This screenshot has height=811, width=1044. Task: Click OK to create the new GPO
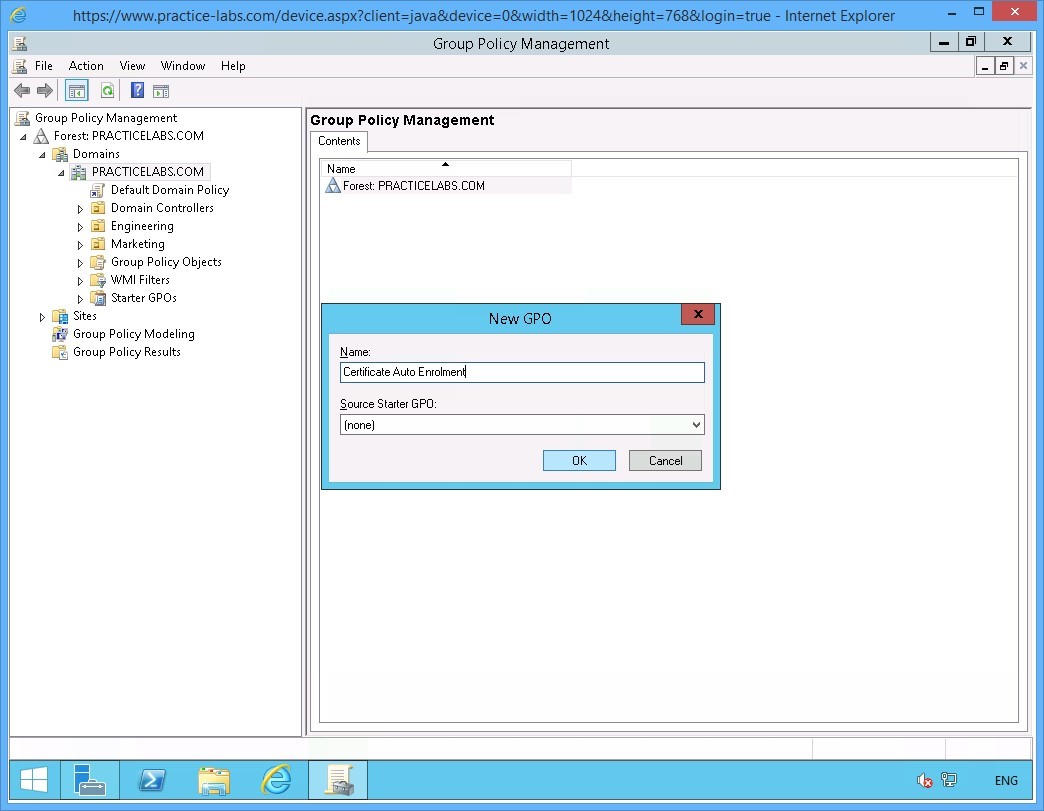tap(579, 460)
